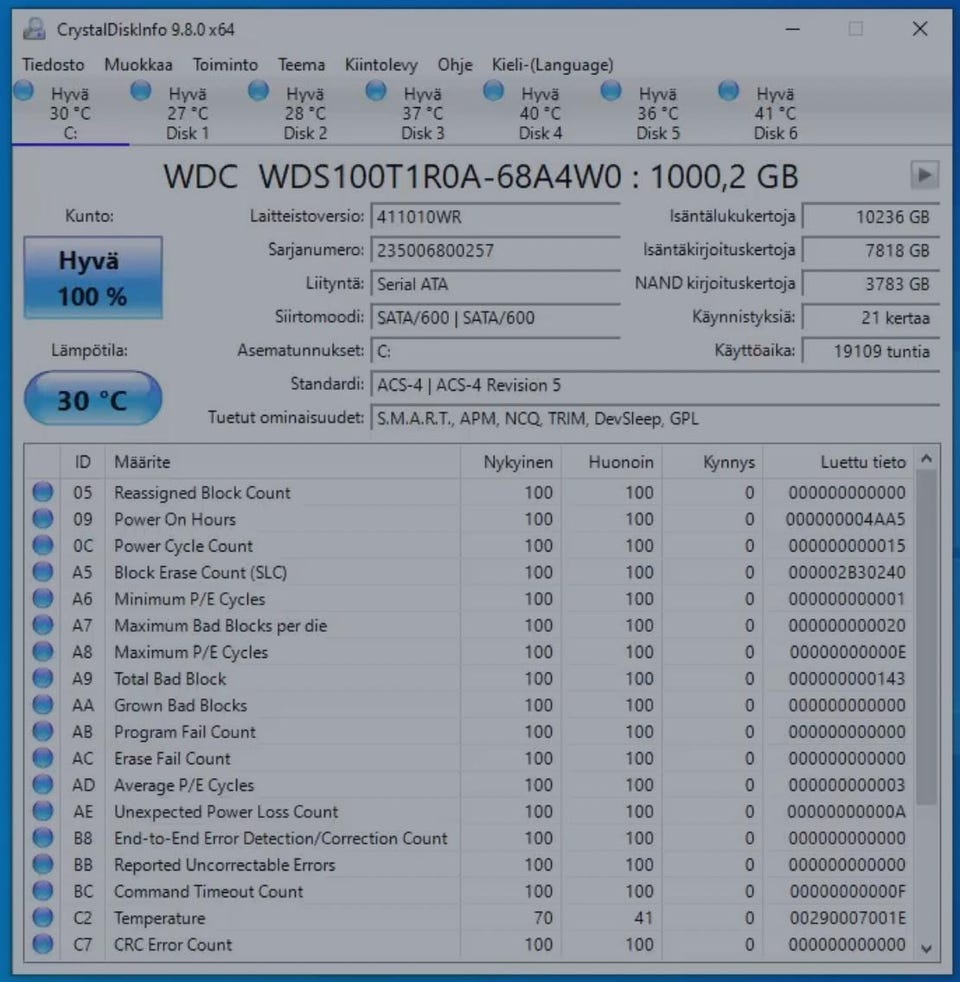960x982 pixels.
Task: Click the status orb for Command Timeout Count
Action: [x=43, y=891]
